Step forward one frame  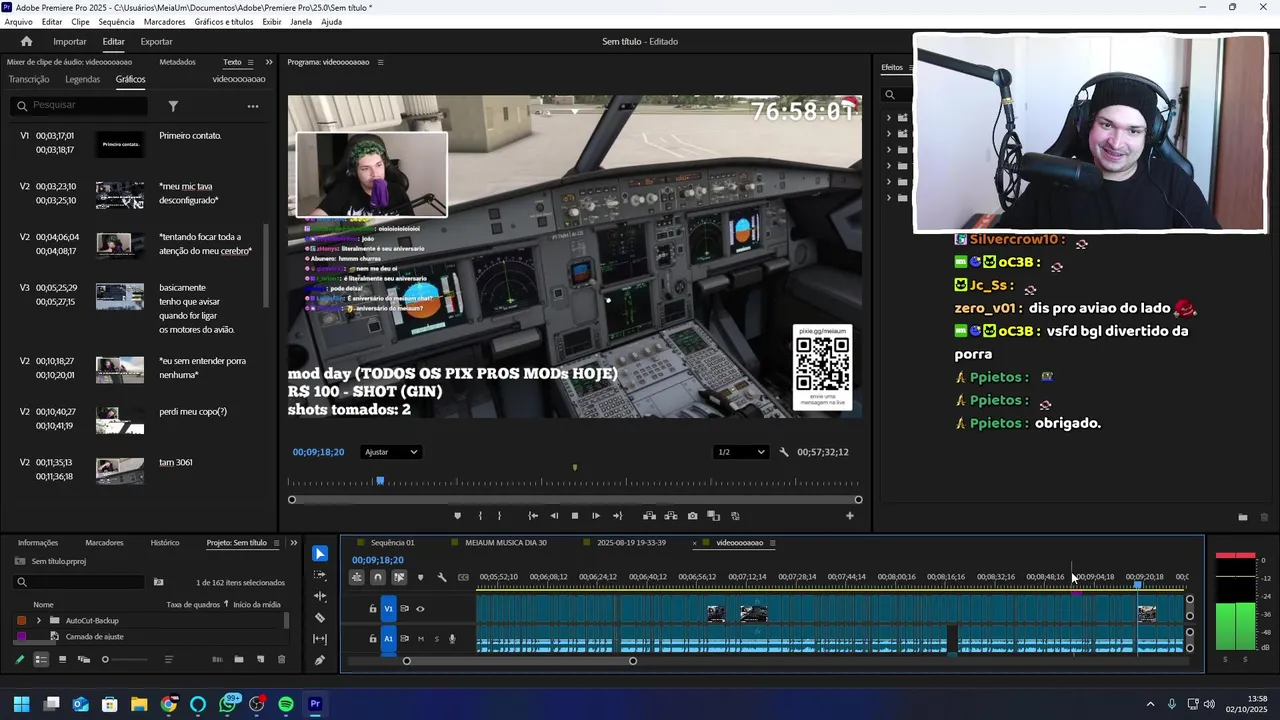click(596, 516)
